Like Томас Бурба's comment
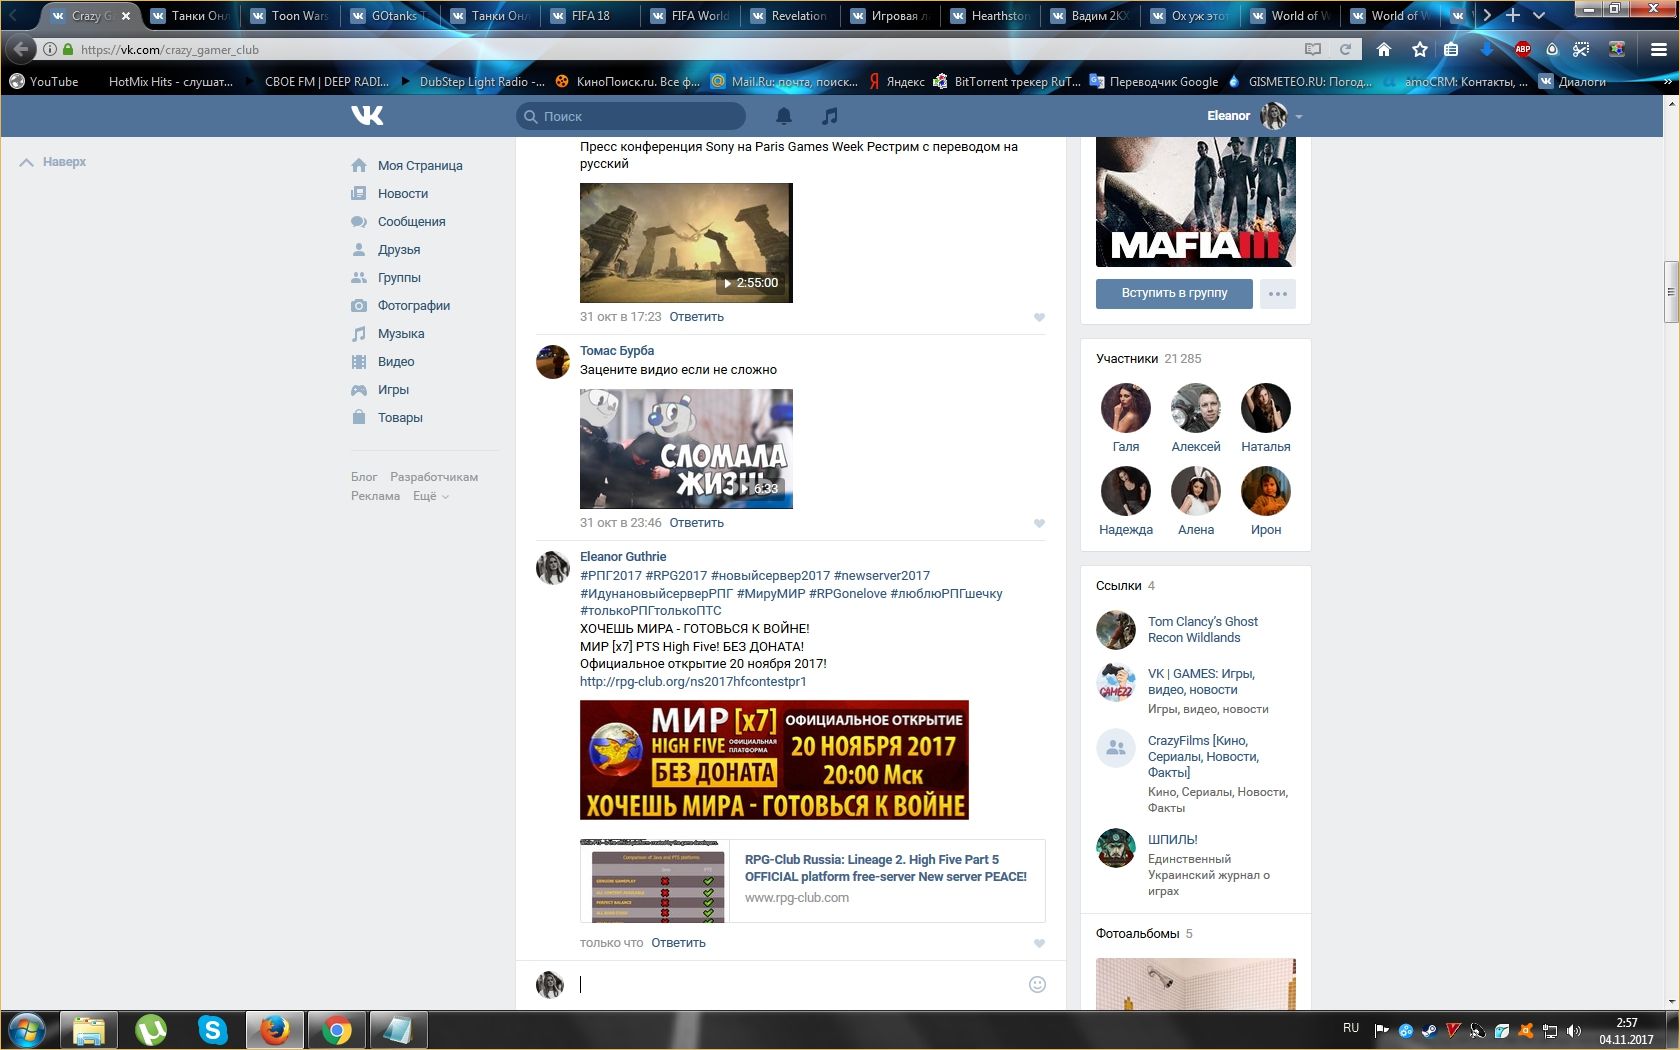The height and width of the screenshot is (1050, 1680). [1039, 523]
